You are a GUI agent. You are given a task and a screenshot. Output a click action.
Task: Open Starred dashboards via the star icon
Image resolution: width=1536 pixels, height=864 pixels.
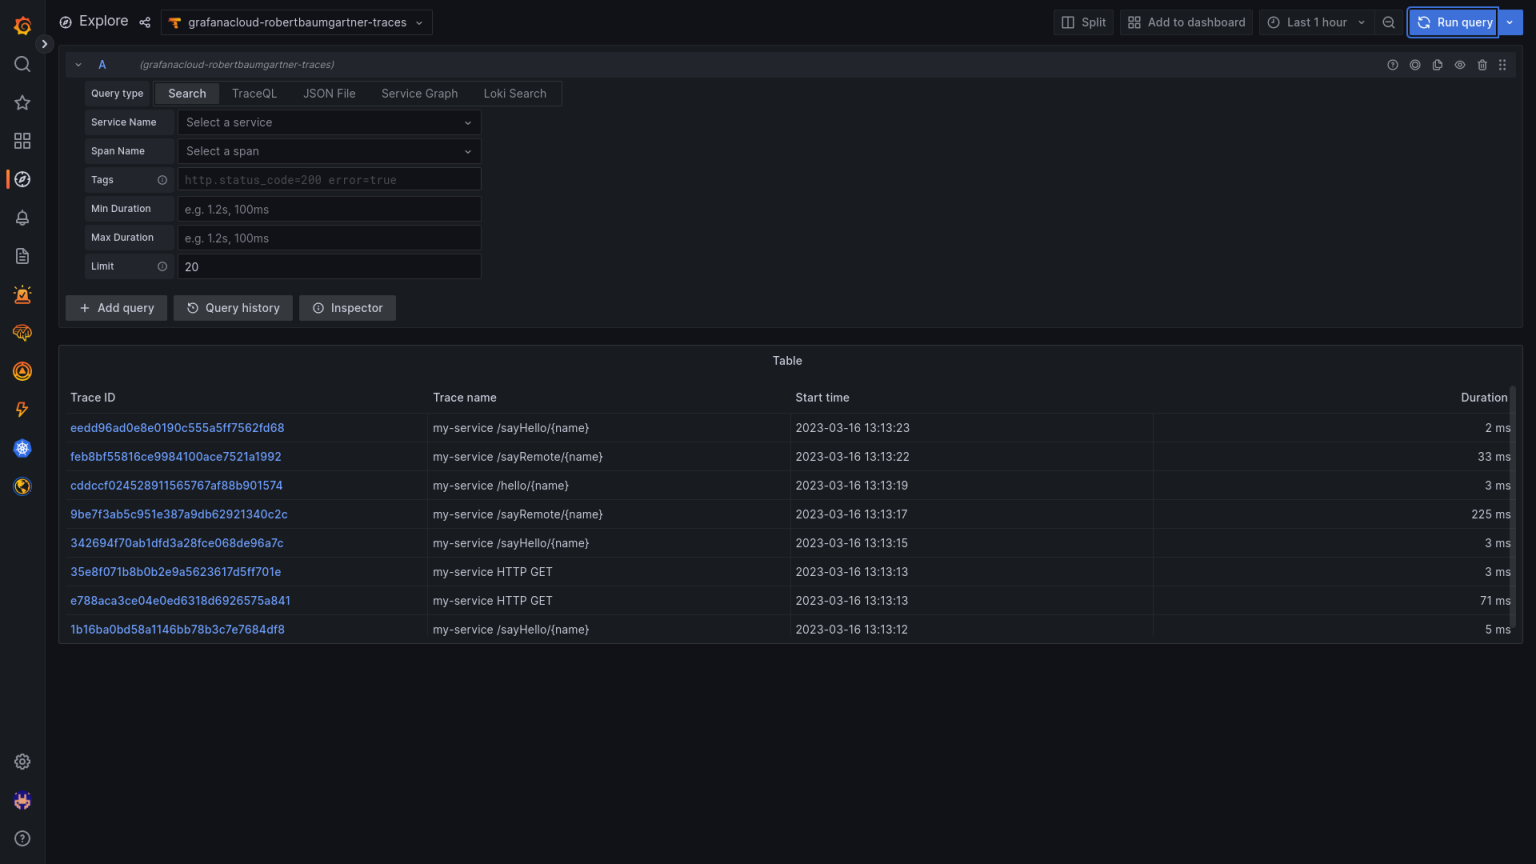[22, 102]
